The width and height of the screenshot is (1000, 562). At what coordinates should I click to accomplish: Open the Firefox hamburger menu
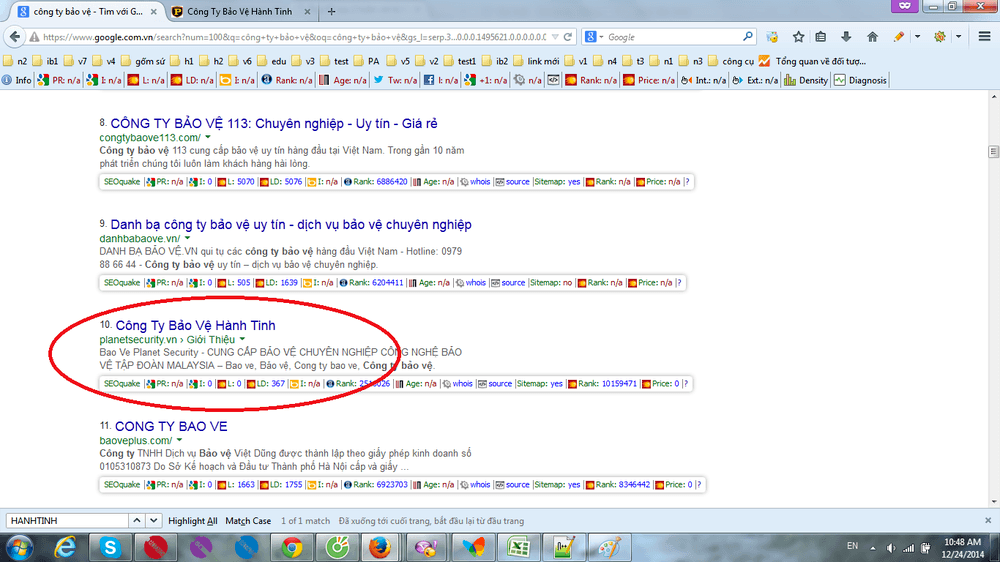(x=984, y=37)
